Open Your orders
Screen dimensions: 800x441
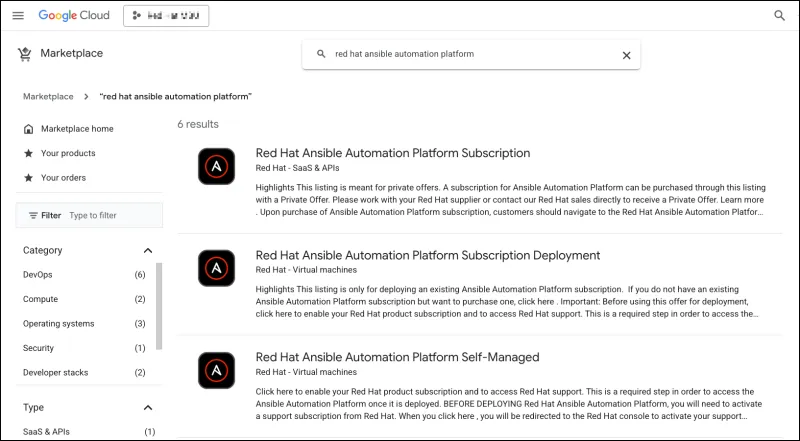pyautogui.click(x=63, y=178)
